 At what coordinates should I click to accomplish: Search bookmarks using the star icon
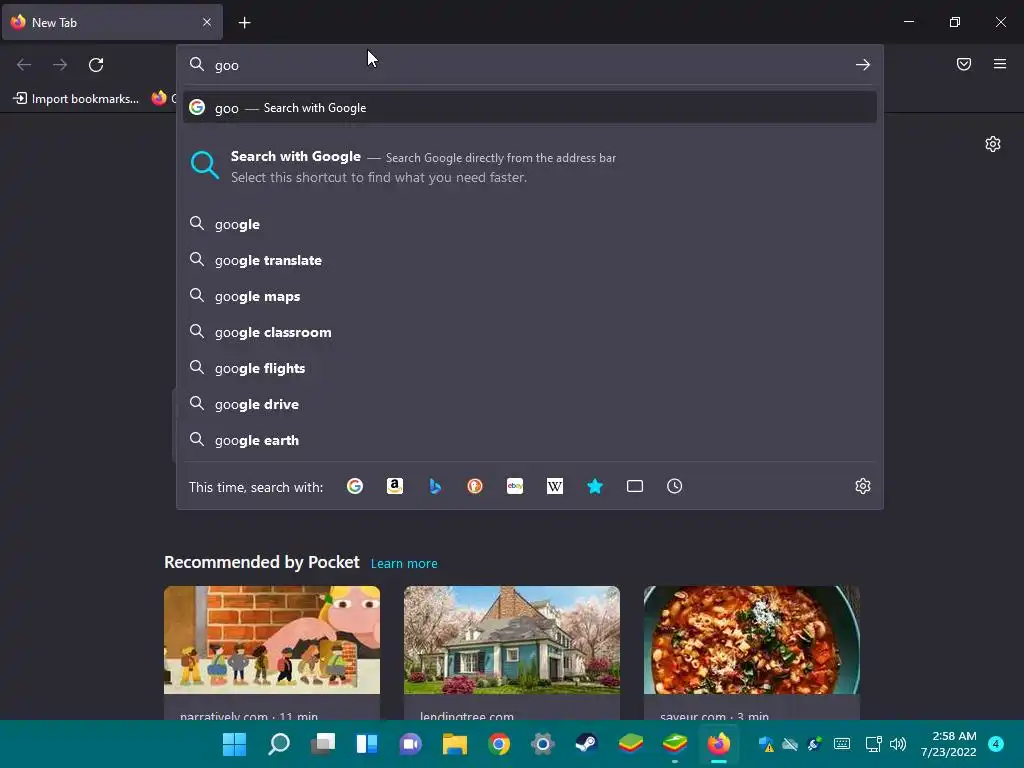coord(595,486)
